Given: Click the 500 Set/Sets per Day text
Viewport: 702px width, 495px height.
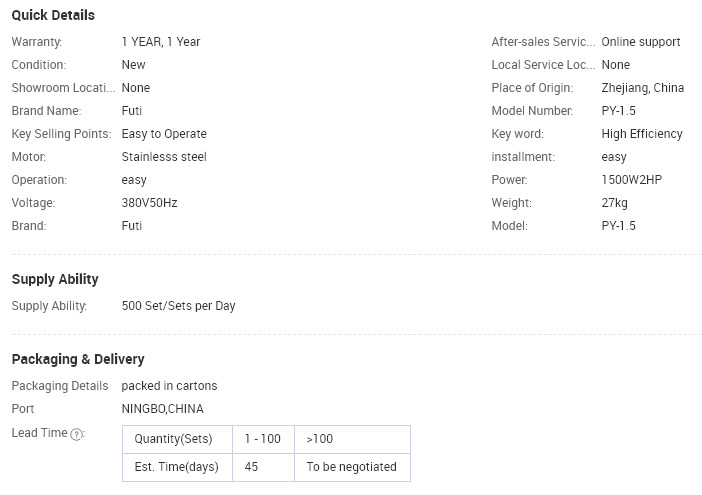Looking at the screenshot, I should [178, 306].
